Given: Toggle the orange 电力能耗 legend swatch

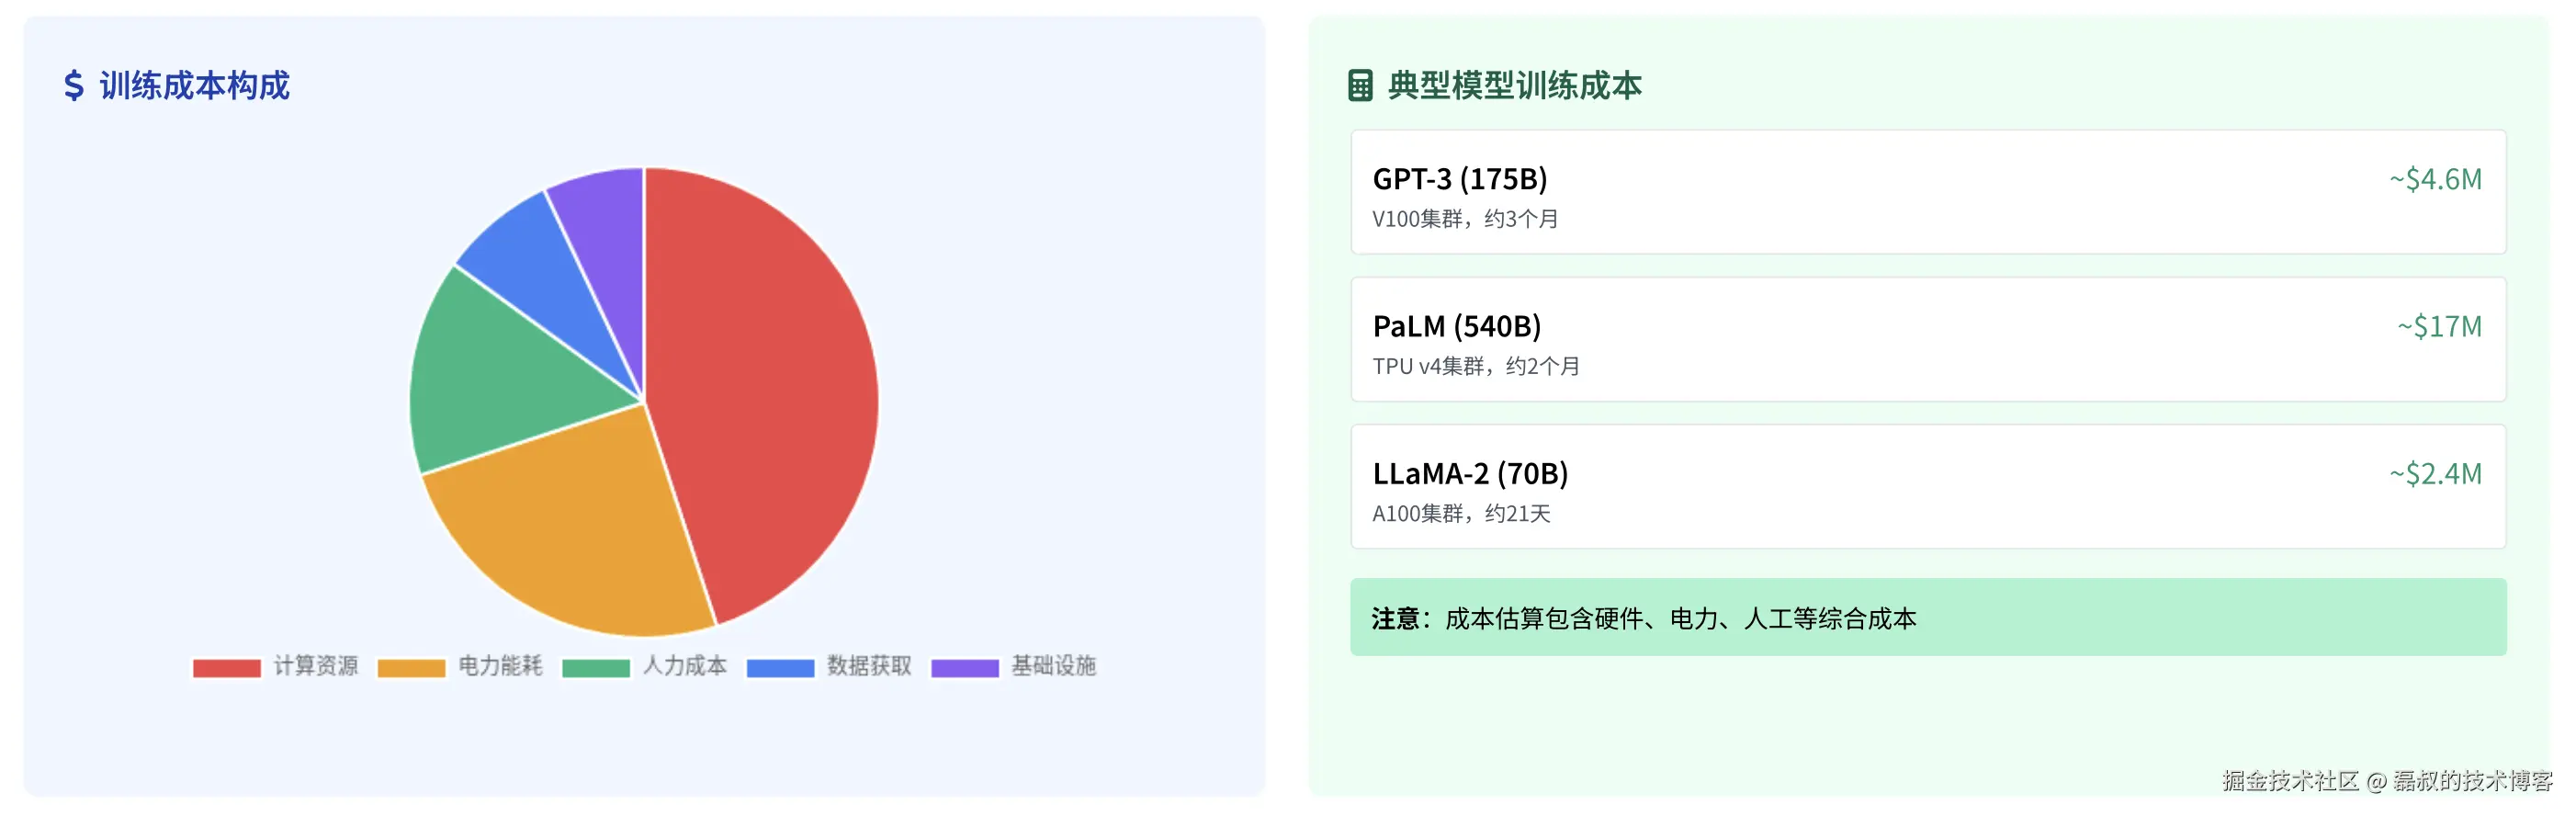Looking at the screenshot, I should (411, 668).
